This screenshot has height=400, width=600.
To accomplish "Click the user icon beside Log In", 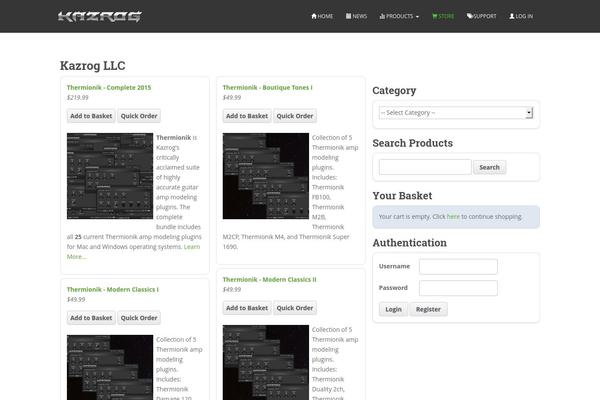I will coord(512,16).
